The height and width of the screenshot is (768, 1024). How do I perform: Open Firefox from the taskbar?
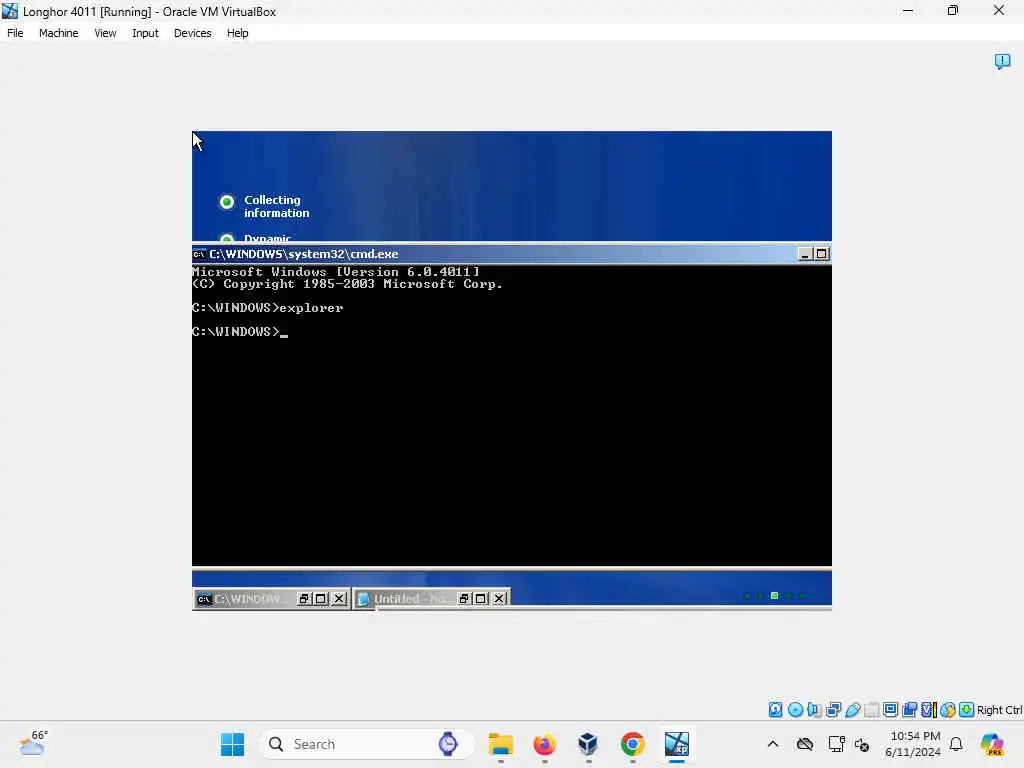[544, 744]
